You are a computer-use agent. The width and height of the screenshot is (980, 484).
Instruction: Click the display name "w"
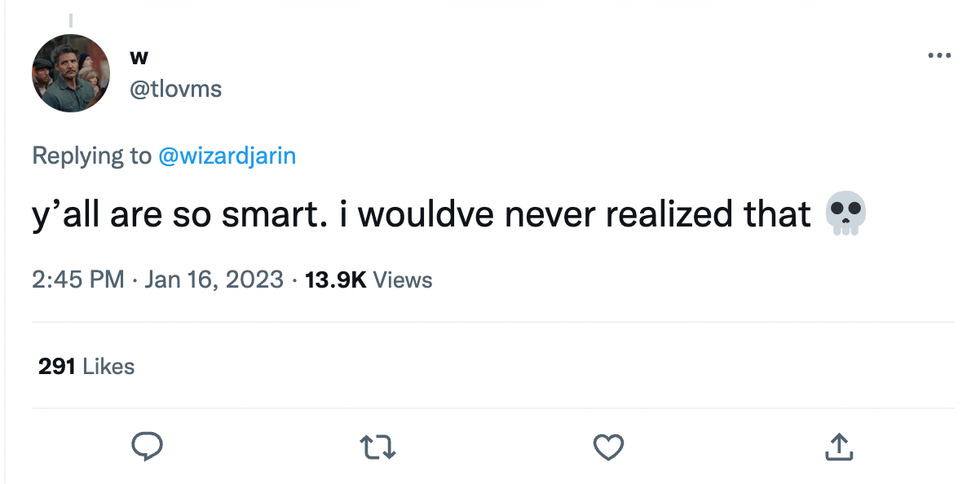(x=139, y=57)
